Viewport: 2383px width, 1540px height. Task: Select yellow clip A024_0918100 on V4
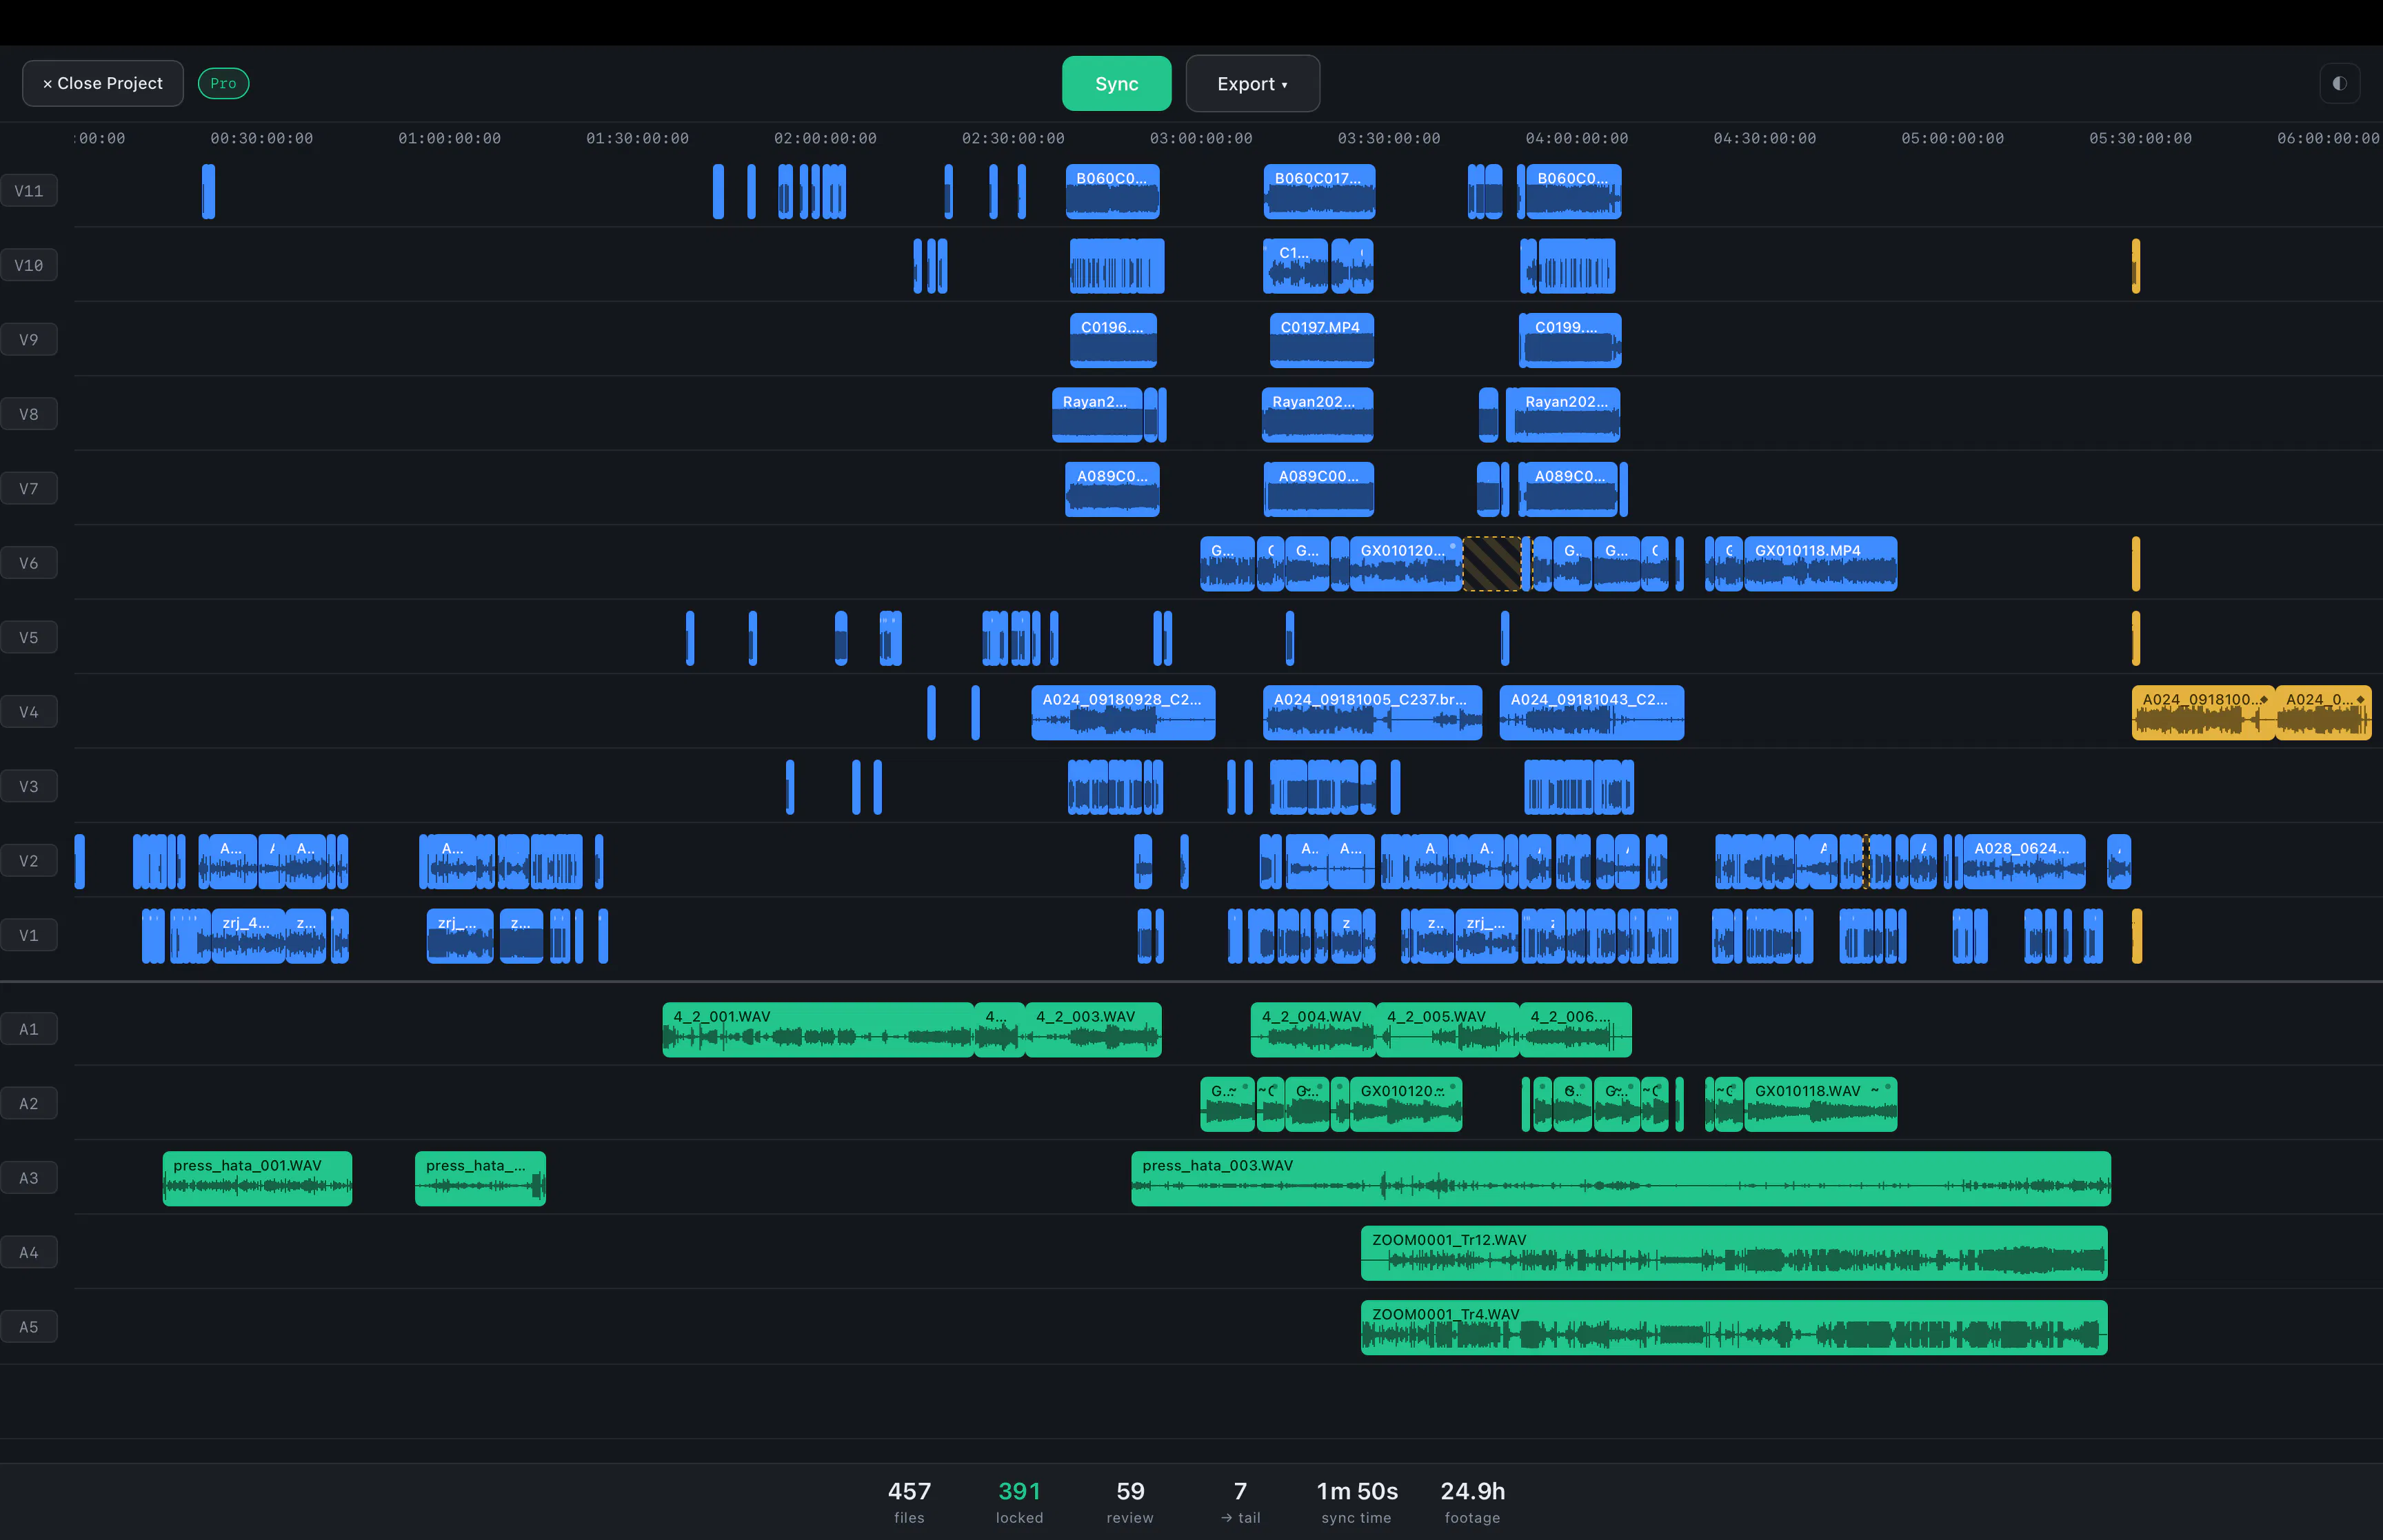point(2203,712)
